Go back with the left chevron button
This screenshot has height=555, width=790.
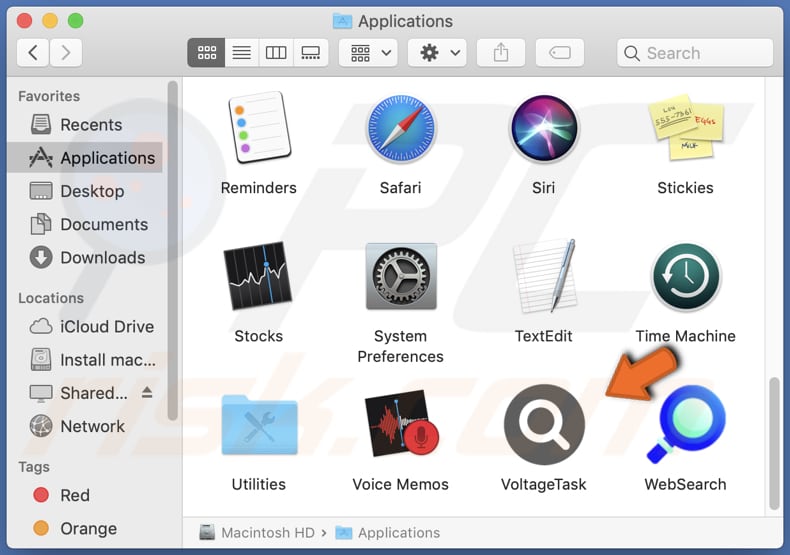(33, 52)
